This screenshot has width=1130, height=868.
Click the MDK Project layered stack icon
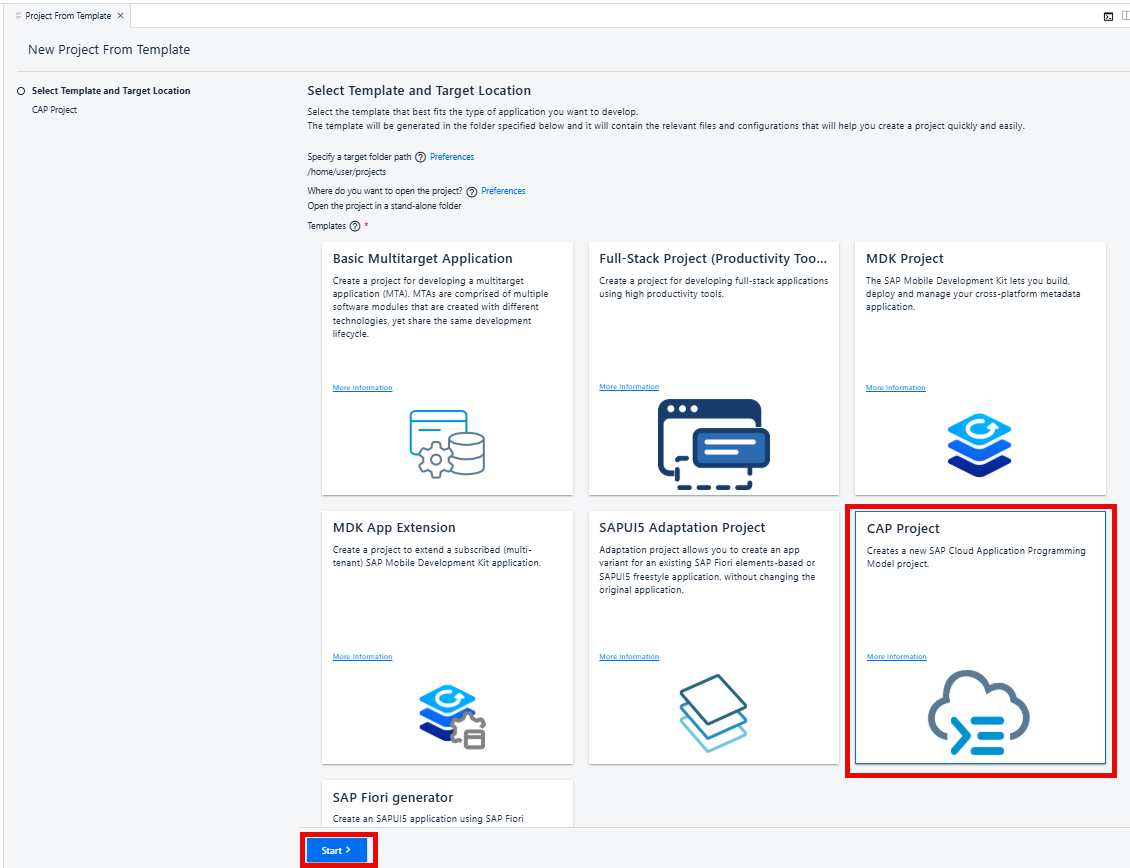tap(979, 445)
